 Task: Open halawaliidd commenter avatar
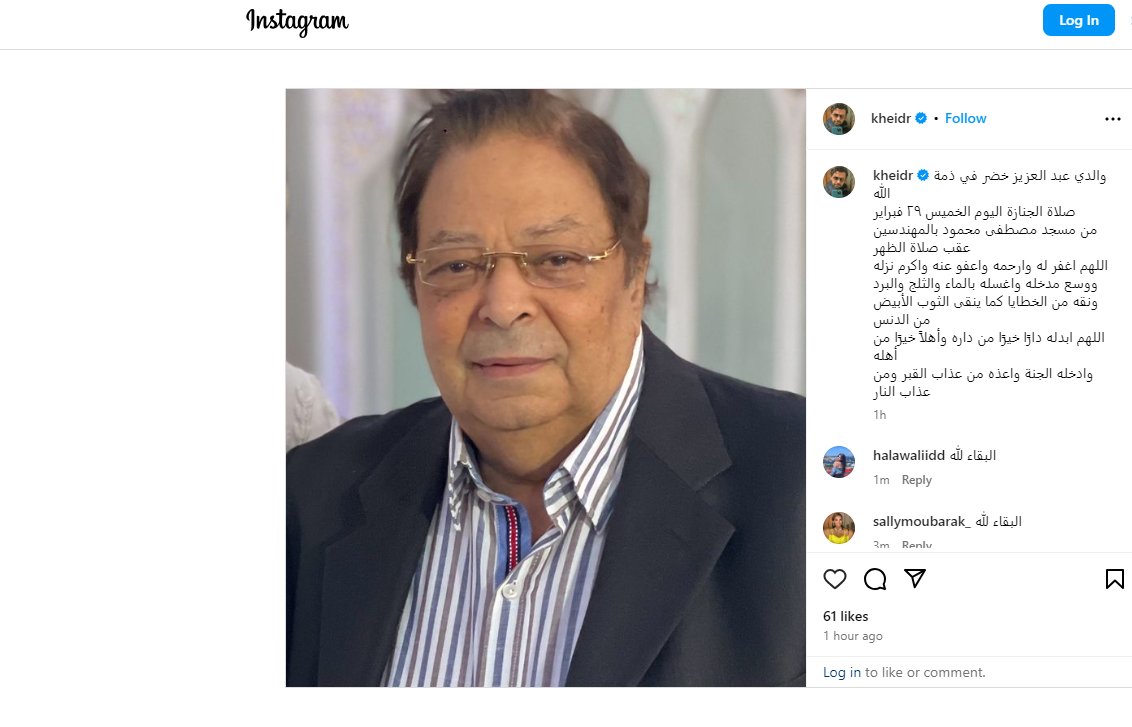coord(839,462)
